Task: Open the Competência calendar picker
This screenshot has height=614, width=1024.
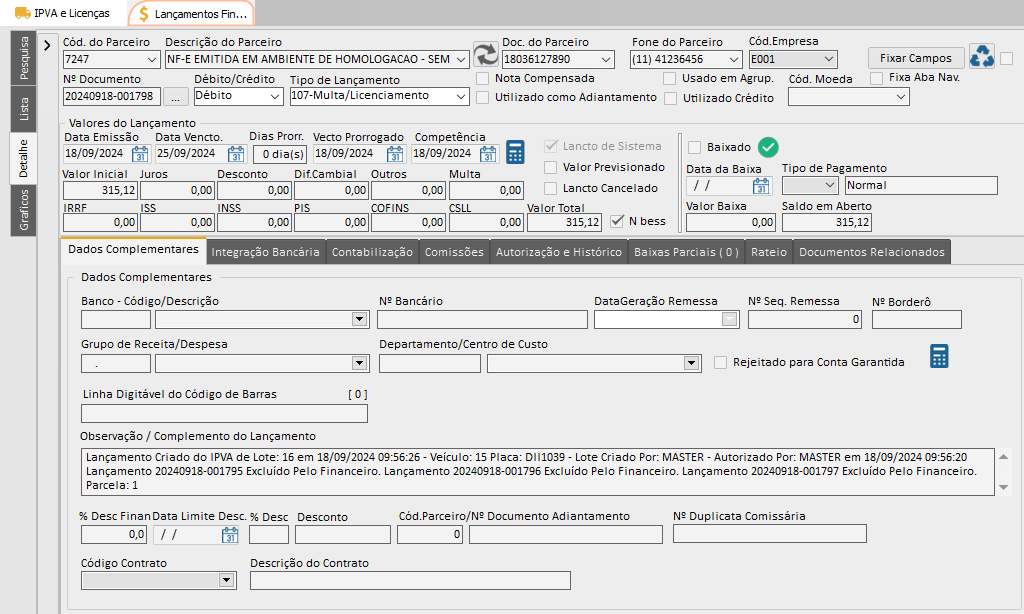Action: click(x=488, y=154)
